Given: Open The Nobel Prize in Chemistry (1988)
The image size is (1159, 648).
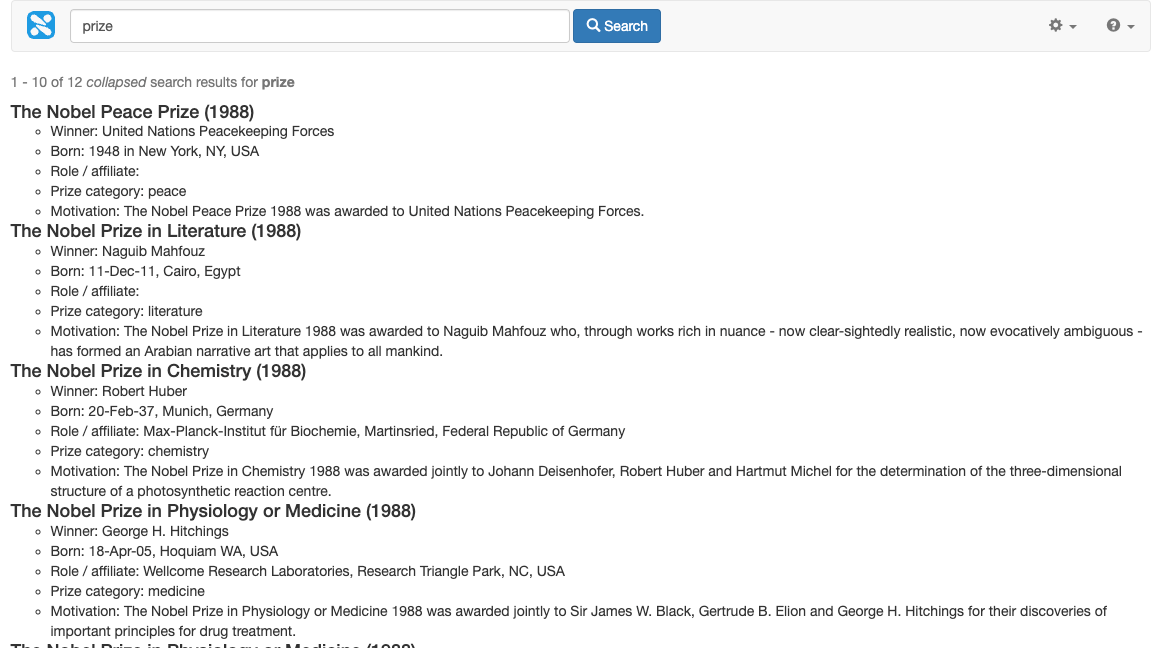Looking at the screenshot, I should [x=158, y=371].
